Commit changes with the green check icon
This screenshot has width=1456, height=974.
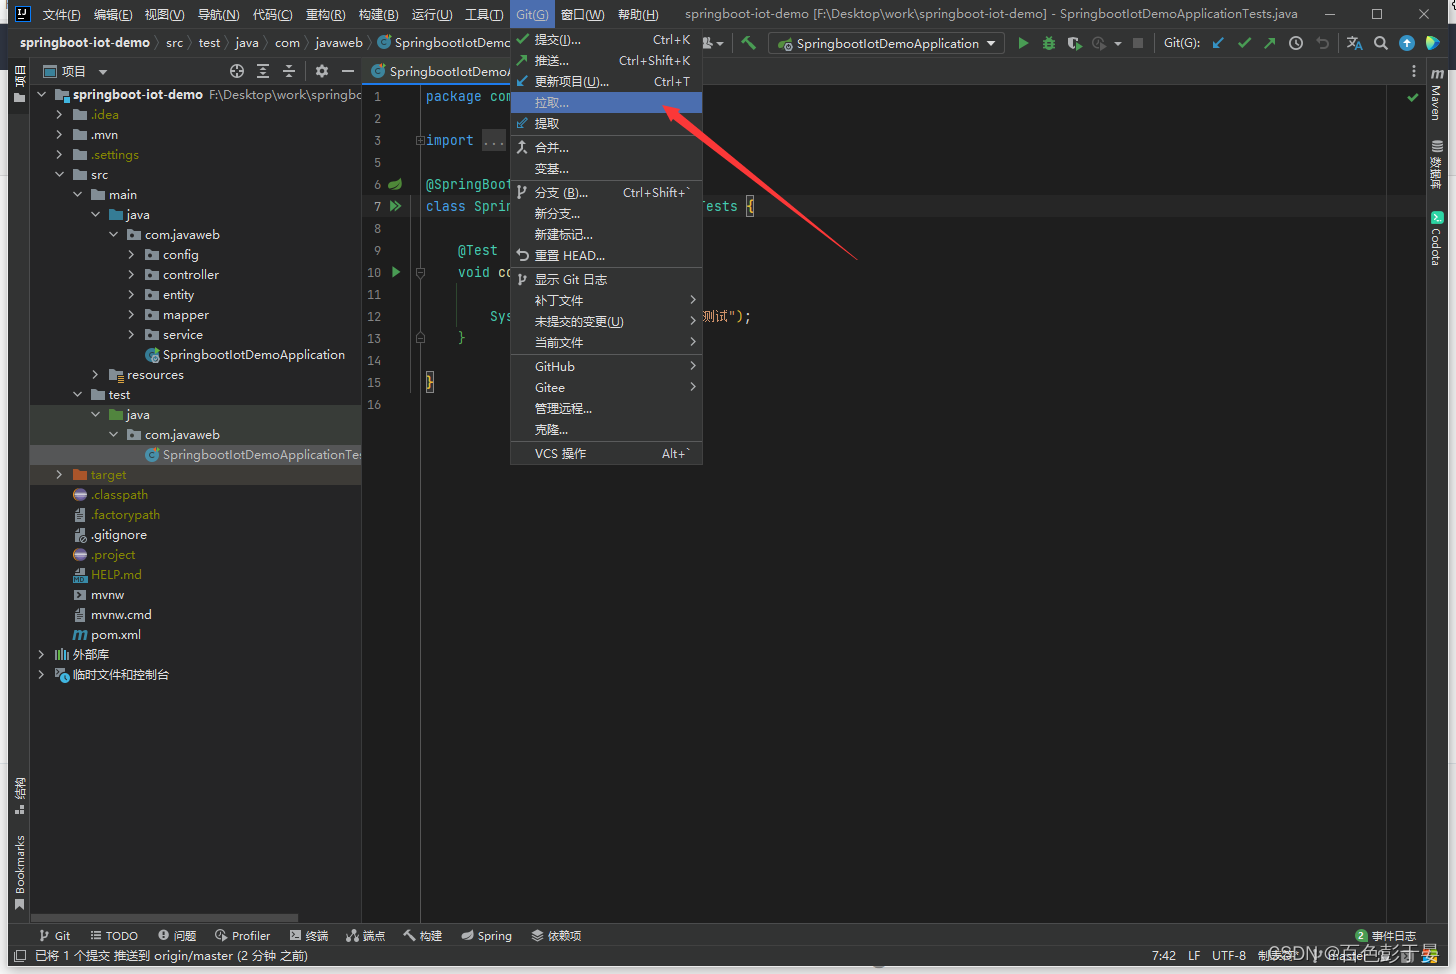pos(1244,43)
